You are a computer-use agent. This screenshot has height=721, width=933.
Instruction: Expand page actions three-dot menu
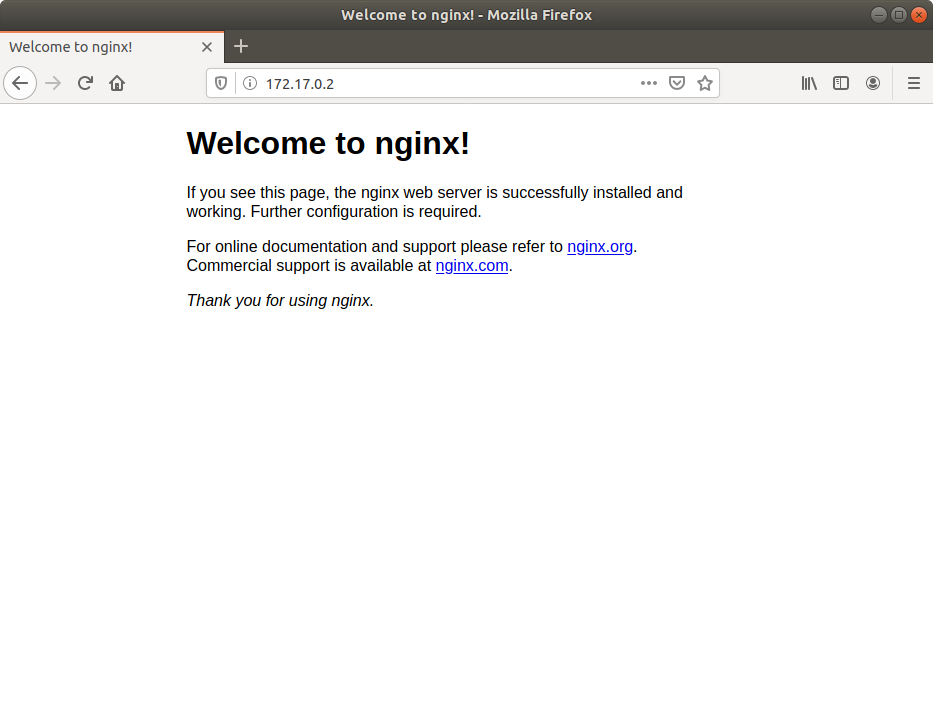[649, 84]
